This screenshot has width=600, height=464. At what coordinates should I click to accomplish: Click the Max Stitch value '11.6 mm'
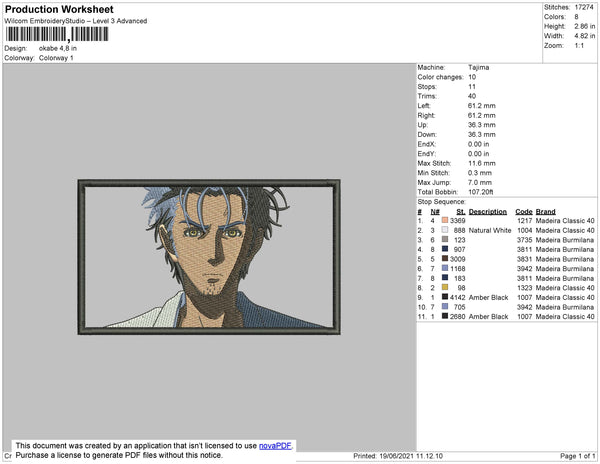point(482,163)
